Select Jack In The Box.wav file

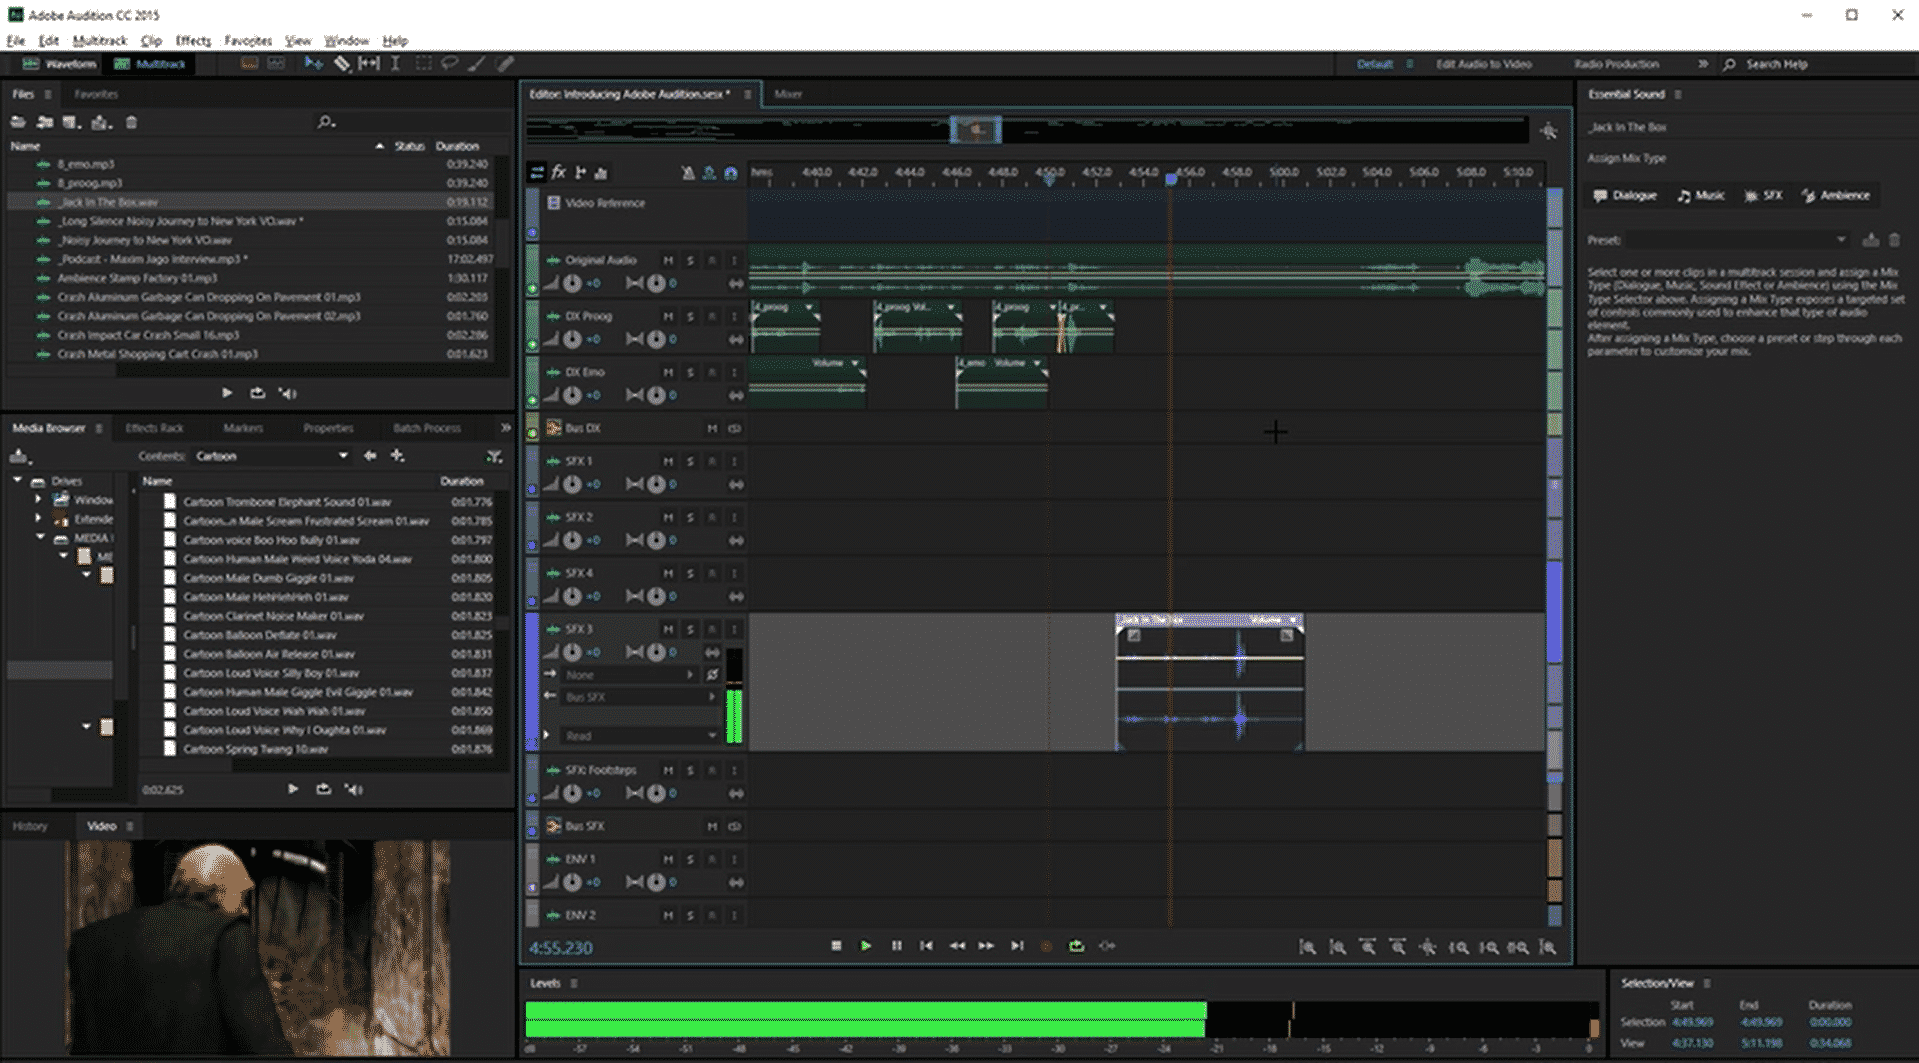pos(108,202)
